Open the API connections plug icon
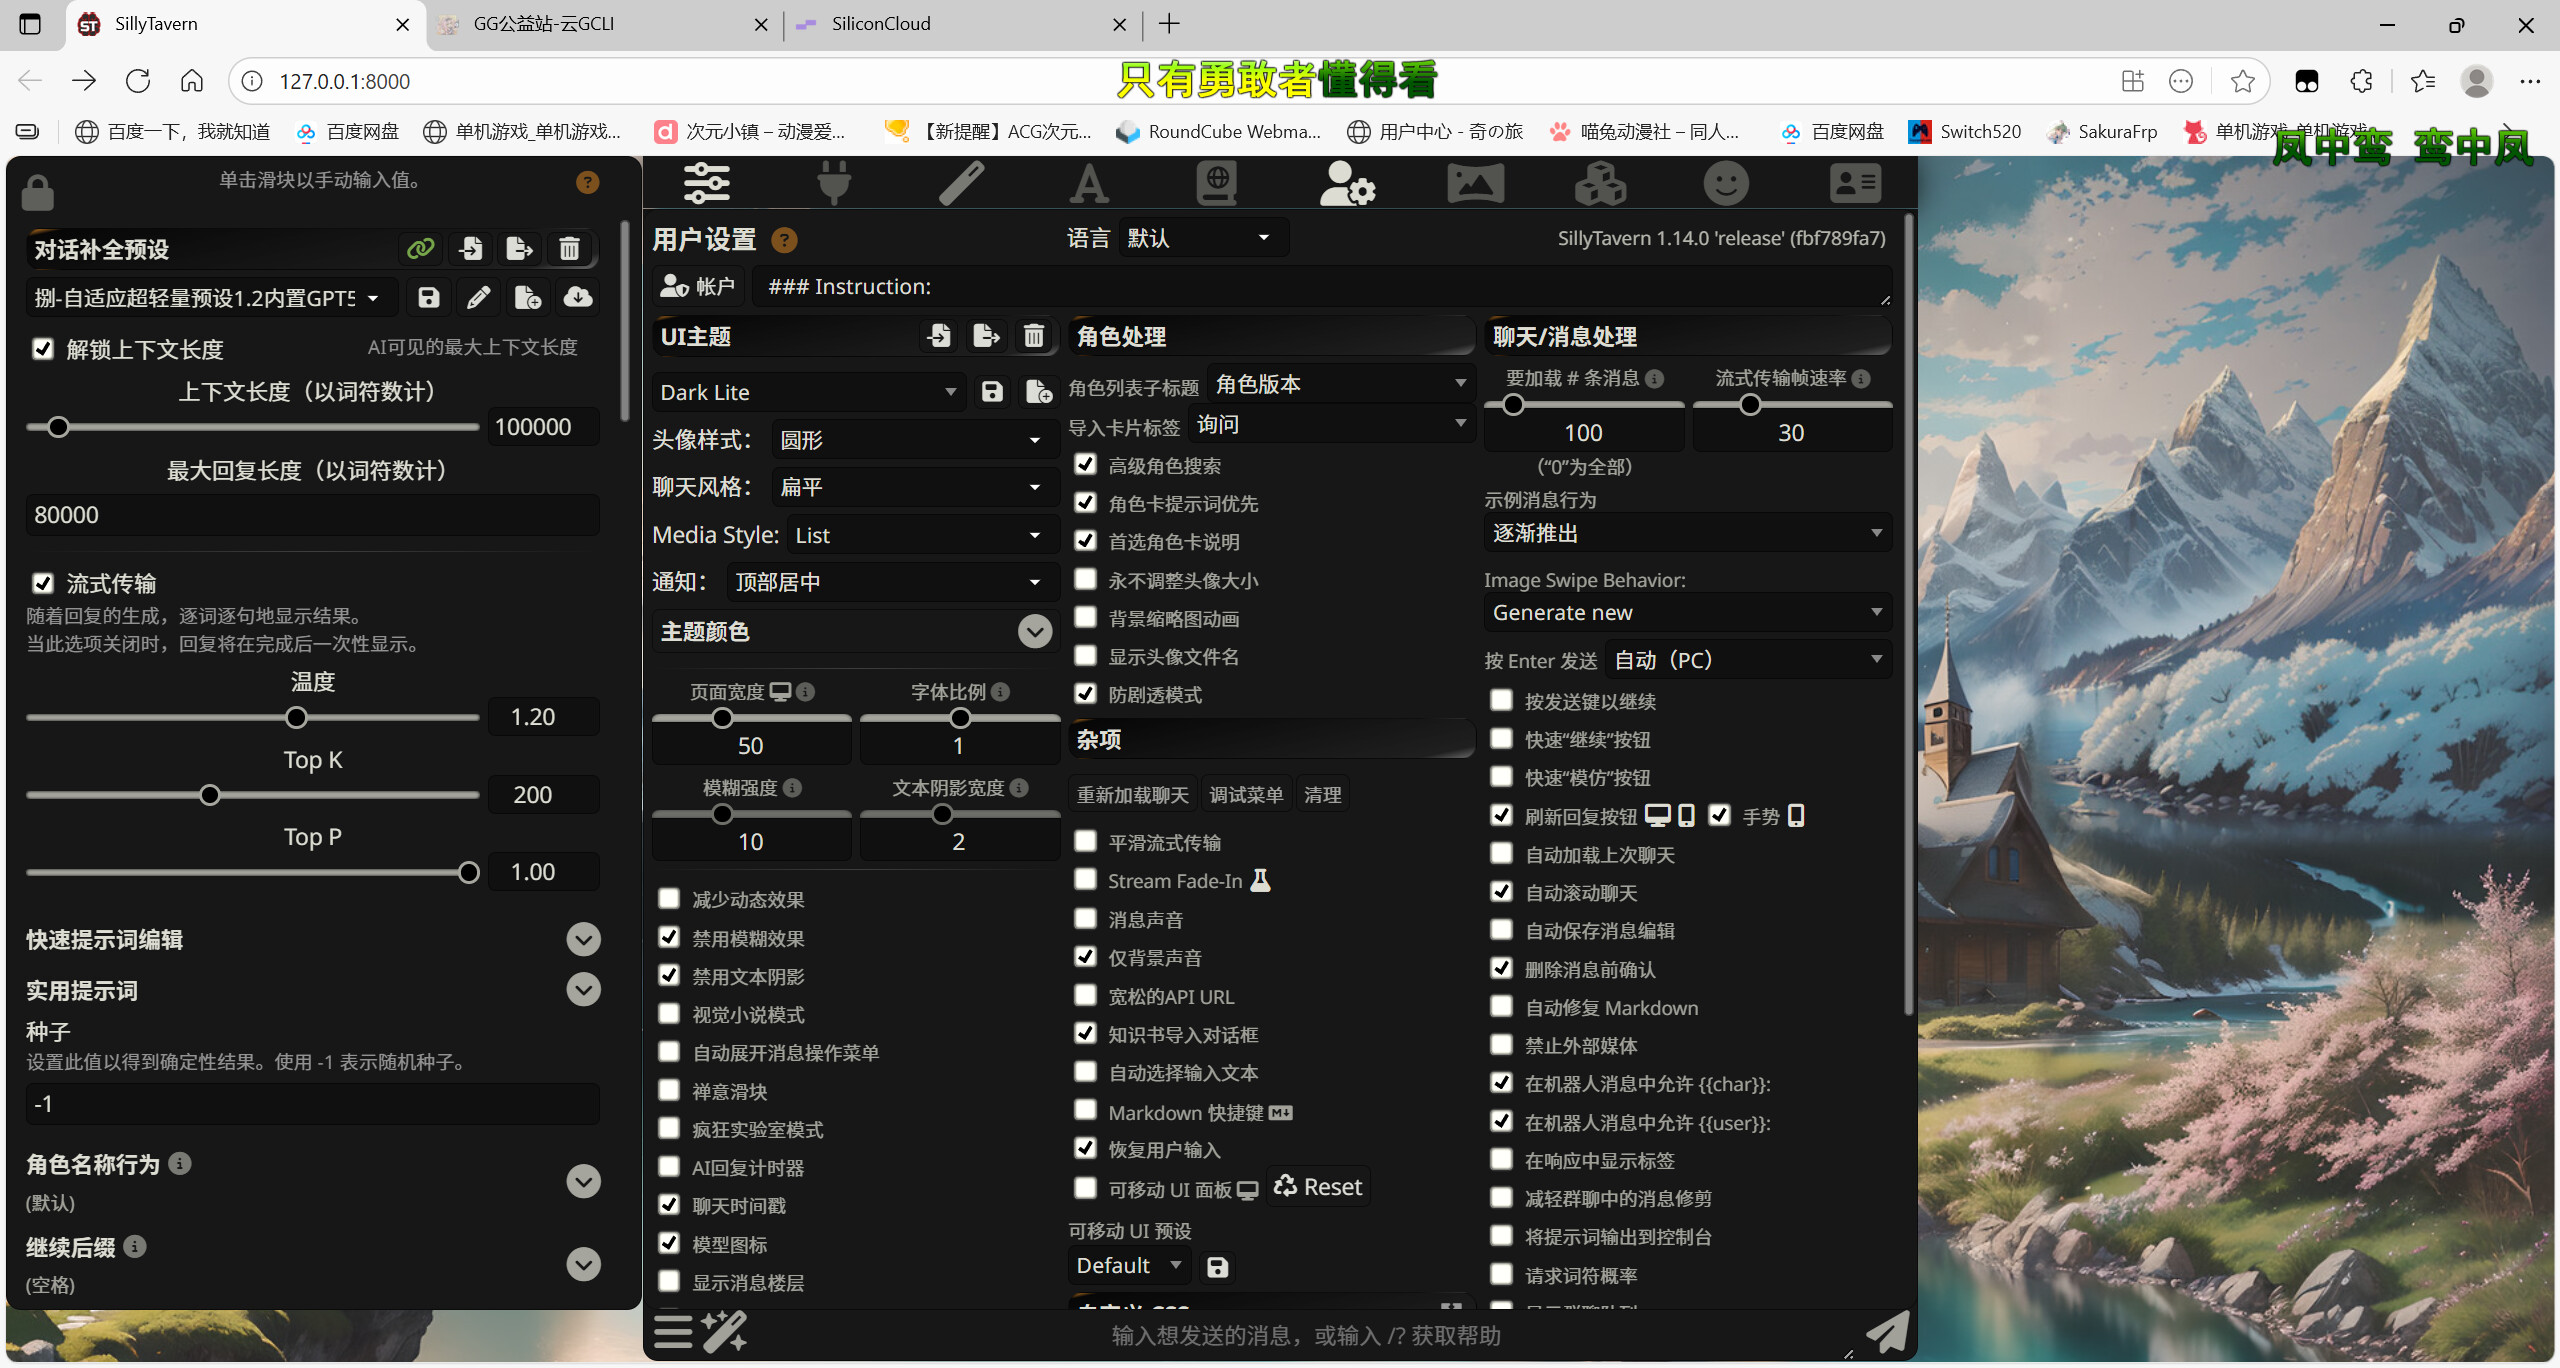This screenshot has height=1368, width=2560. click(834, 183)
